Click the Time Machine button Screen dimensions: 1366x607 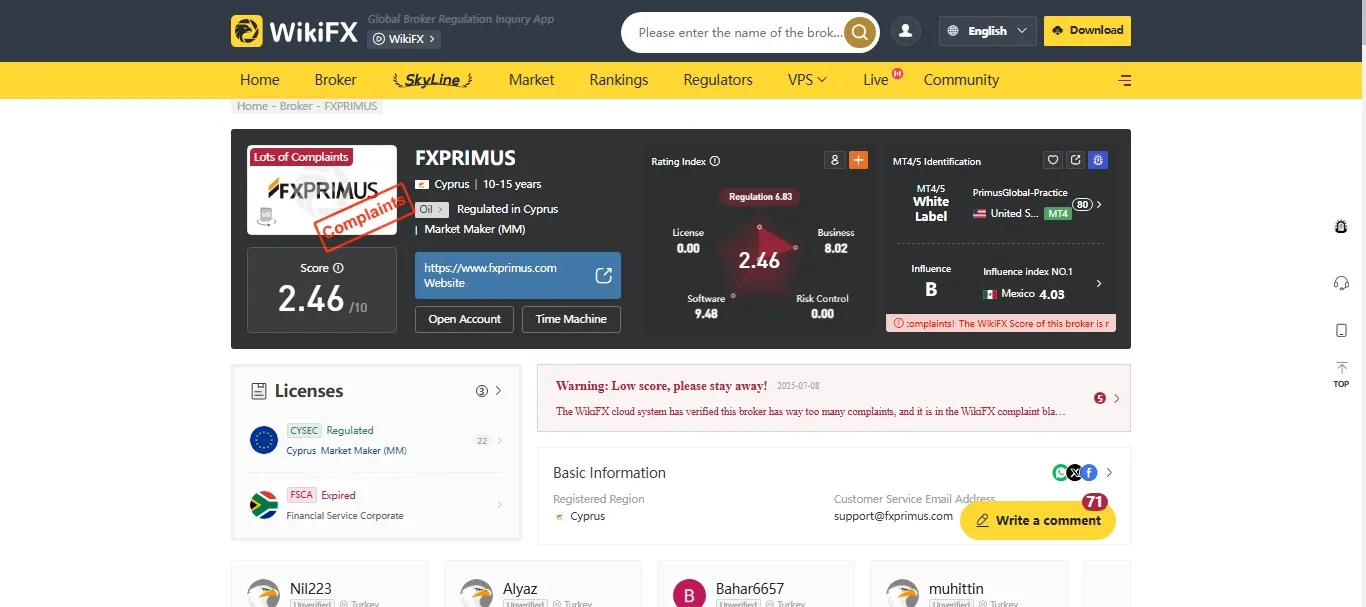pyautogui.click(x=571, y=319)
